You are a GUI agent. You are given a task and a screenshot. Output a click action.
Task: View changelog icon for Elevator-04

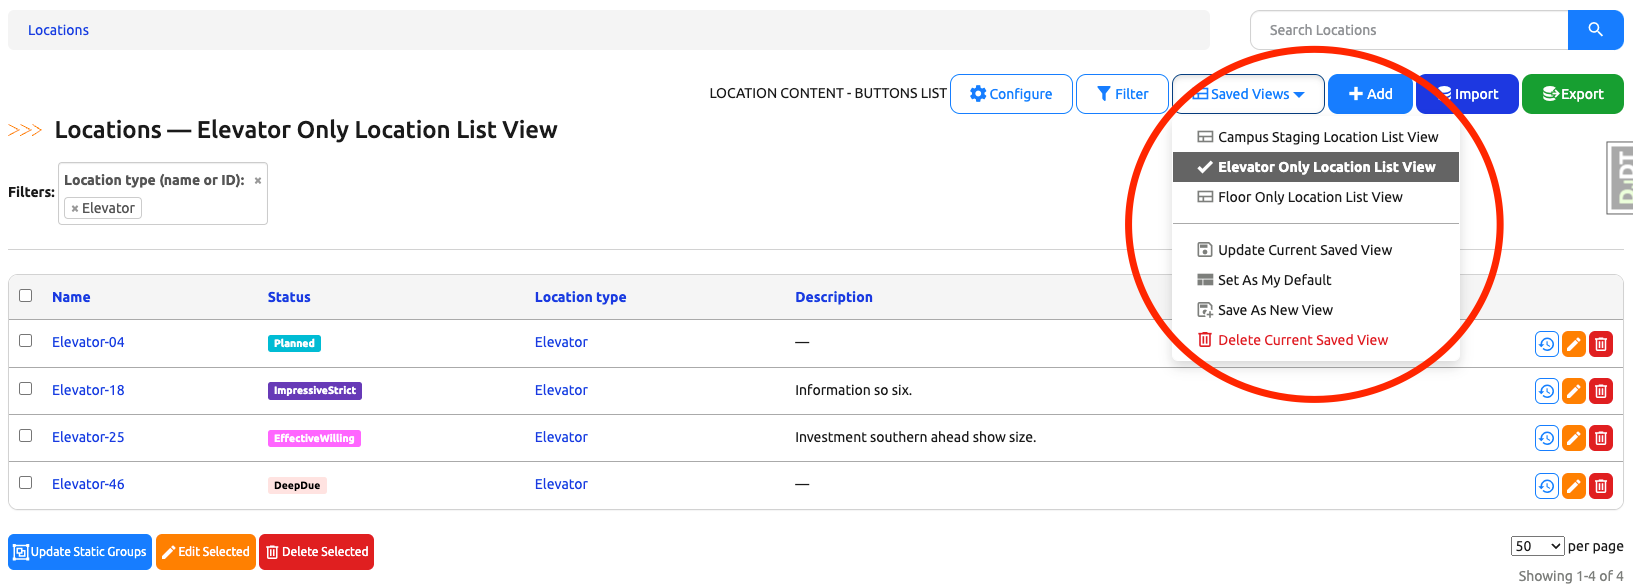1546,344
